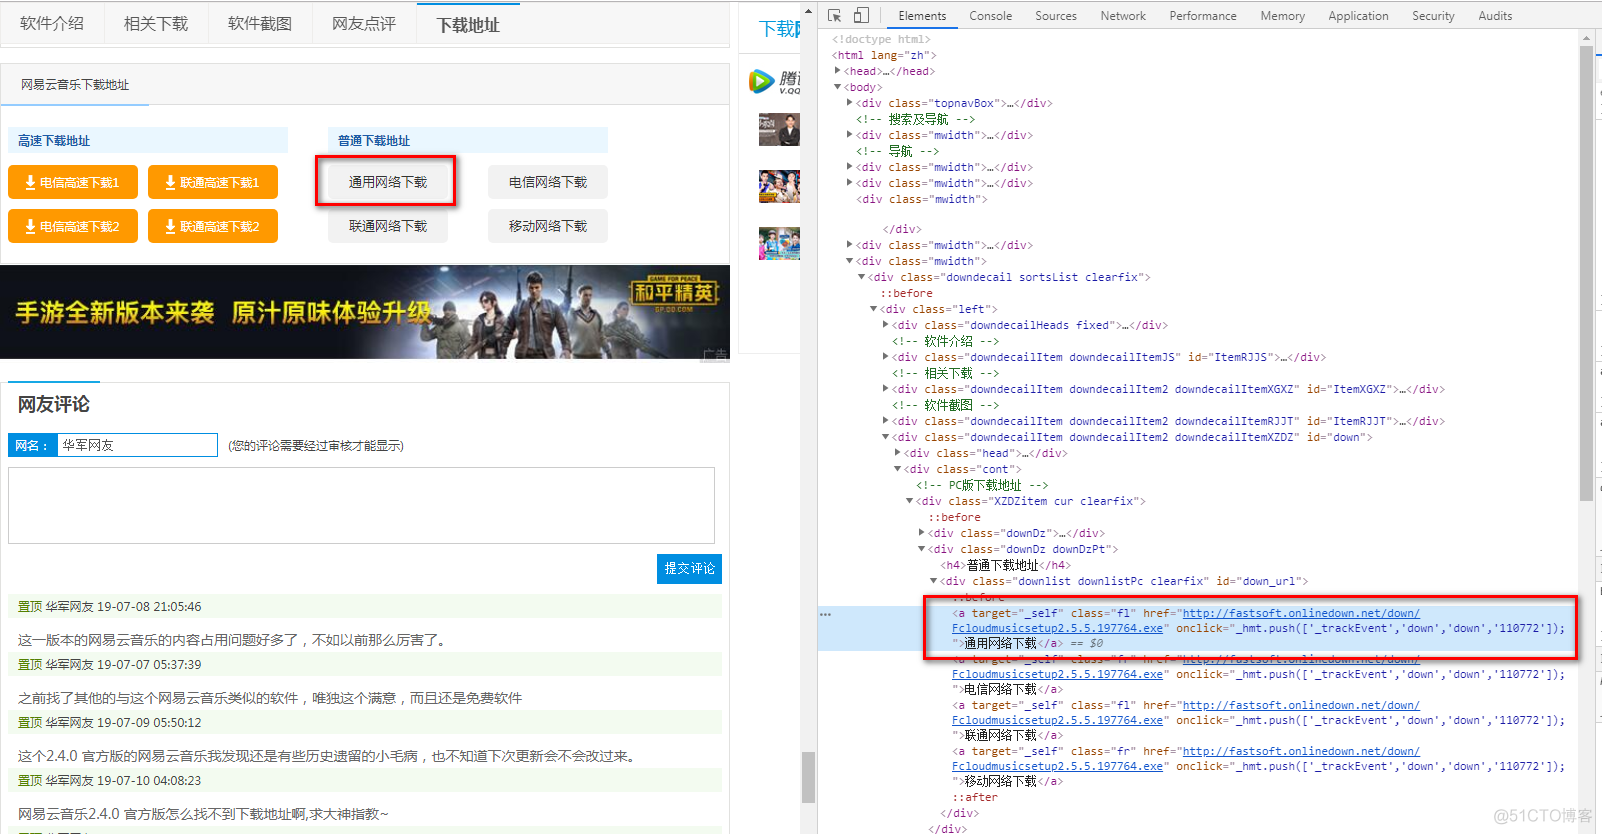
Task: Expand the ItemRJJS div node
Action: [x=886, y=357]
